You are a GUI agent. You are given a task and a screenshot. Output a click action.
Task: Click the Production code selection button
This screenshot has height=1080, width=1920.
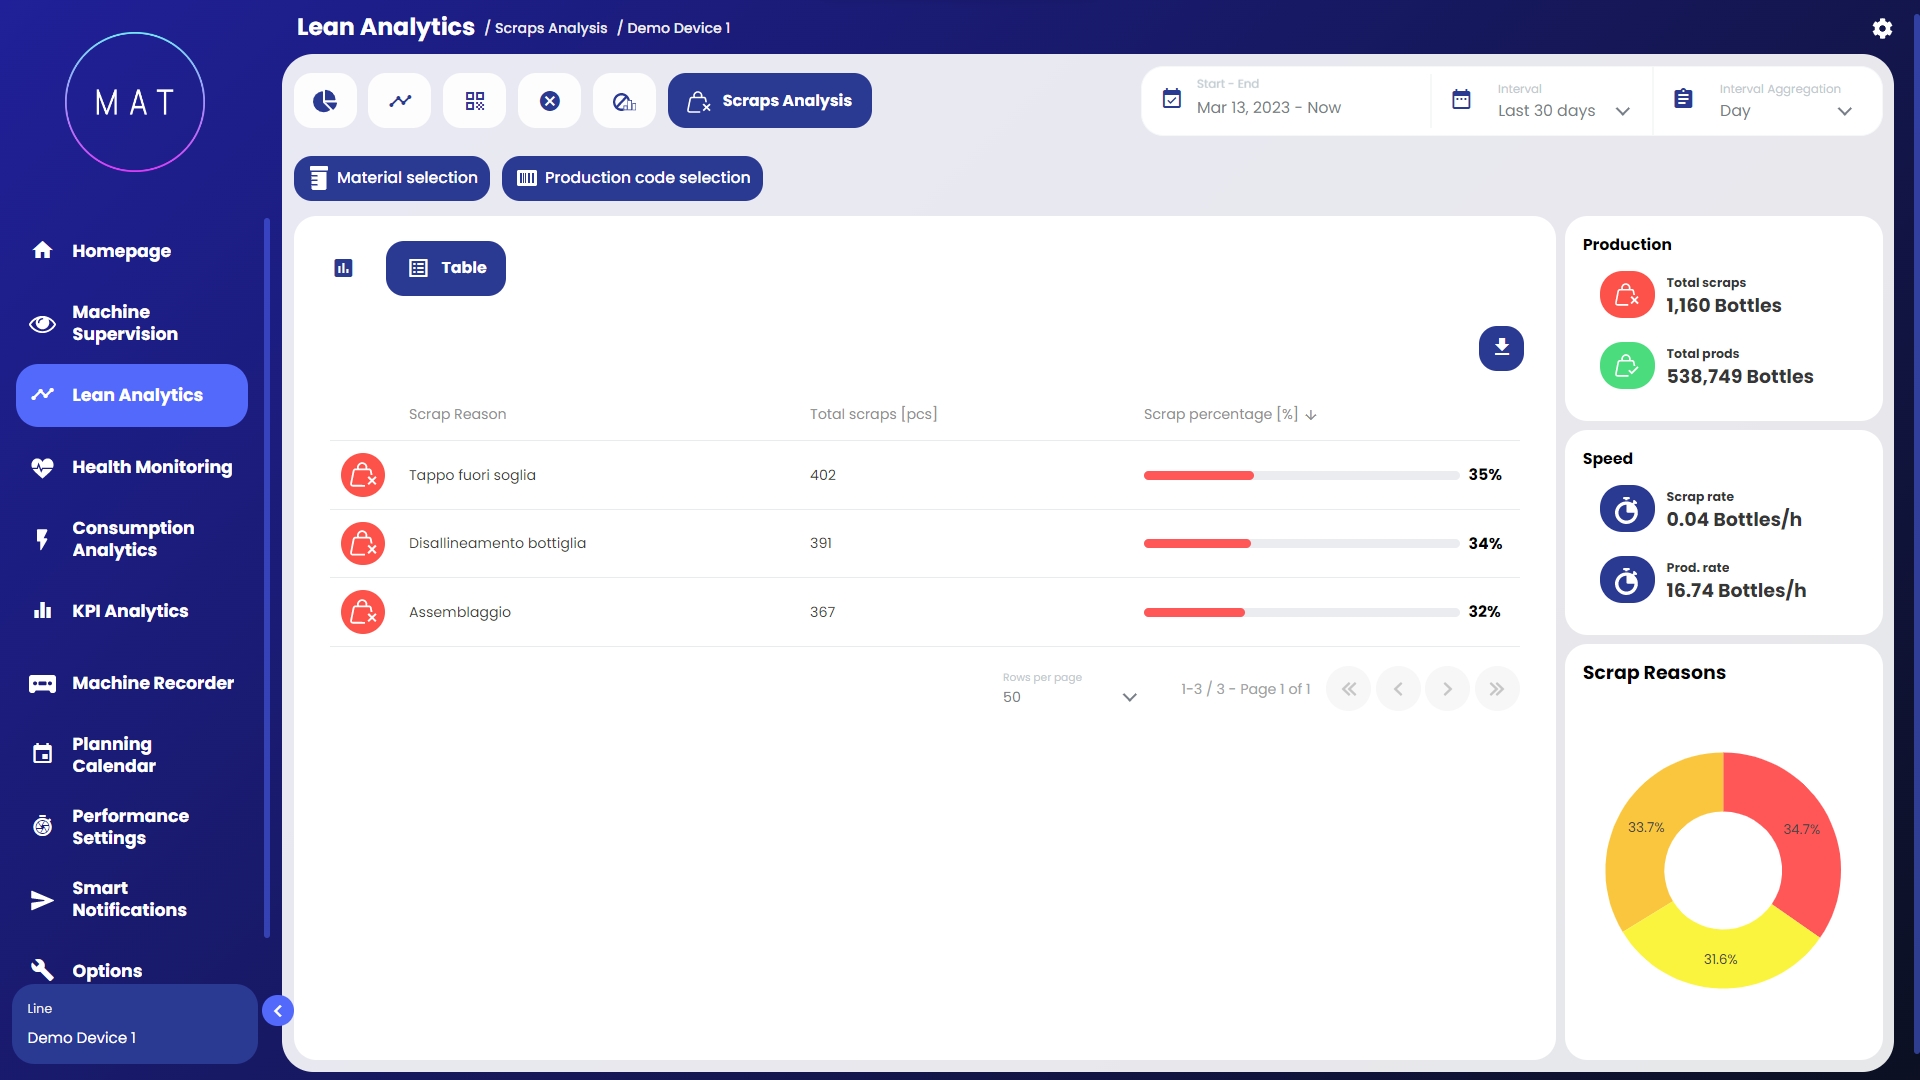coord(632,178)
